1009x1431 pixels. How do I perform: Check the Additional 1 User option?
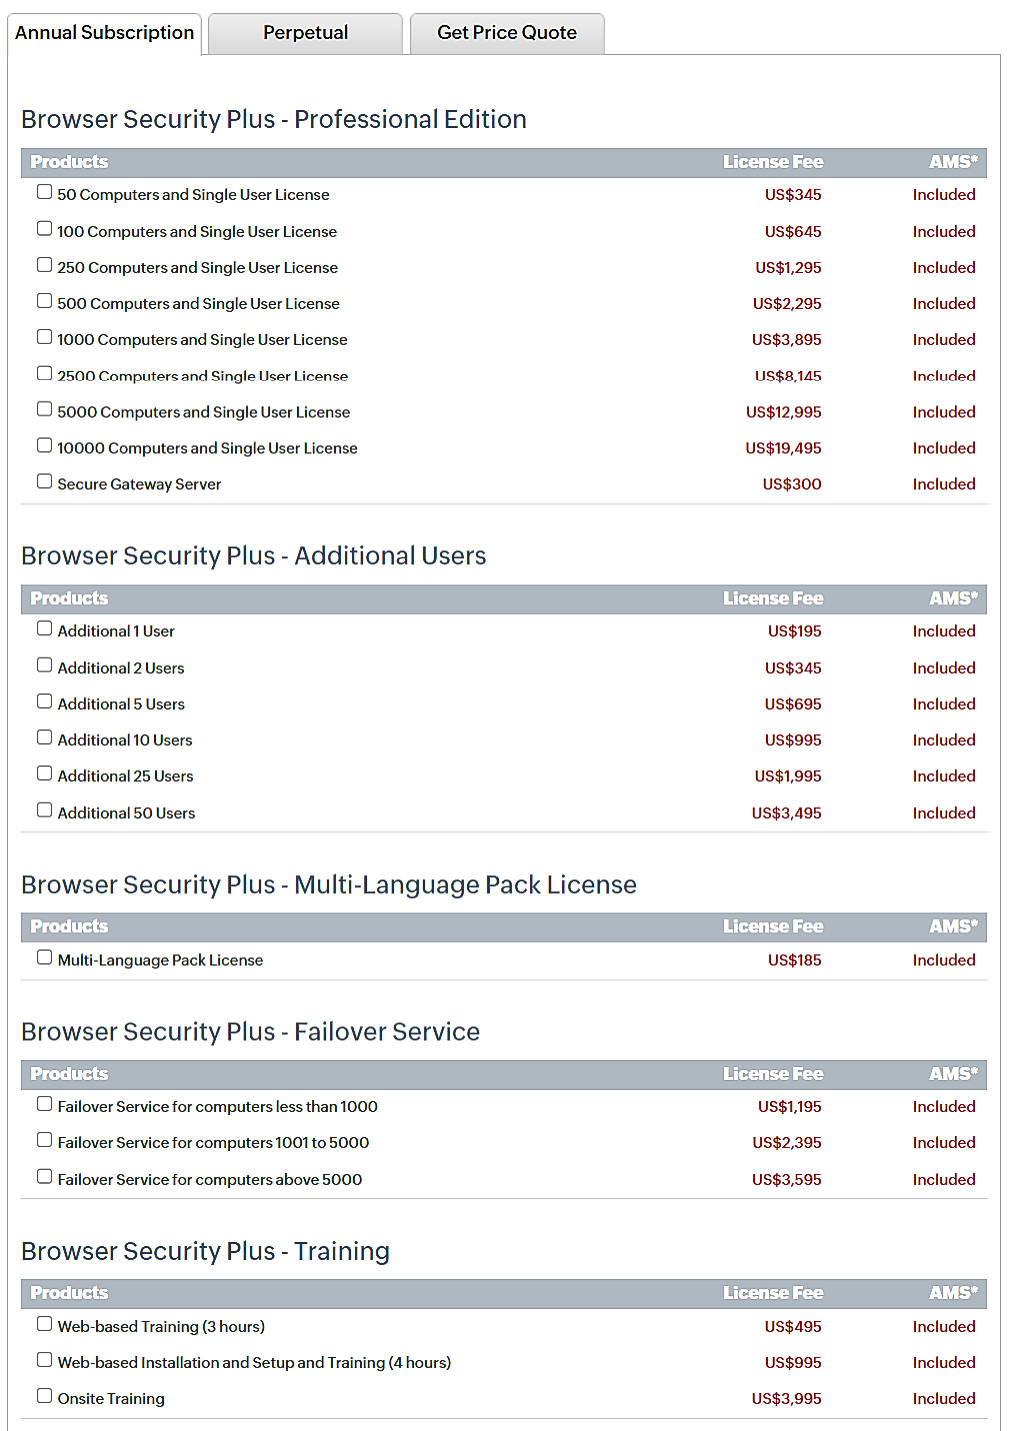click(x=44, y=627)
